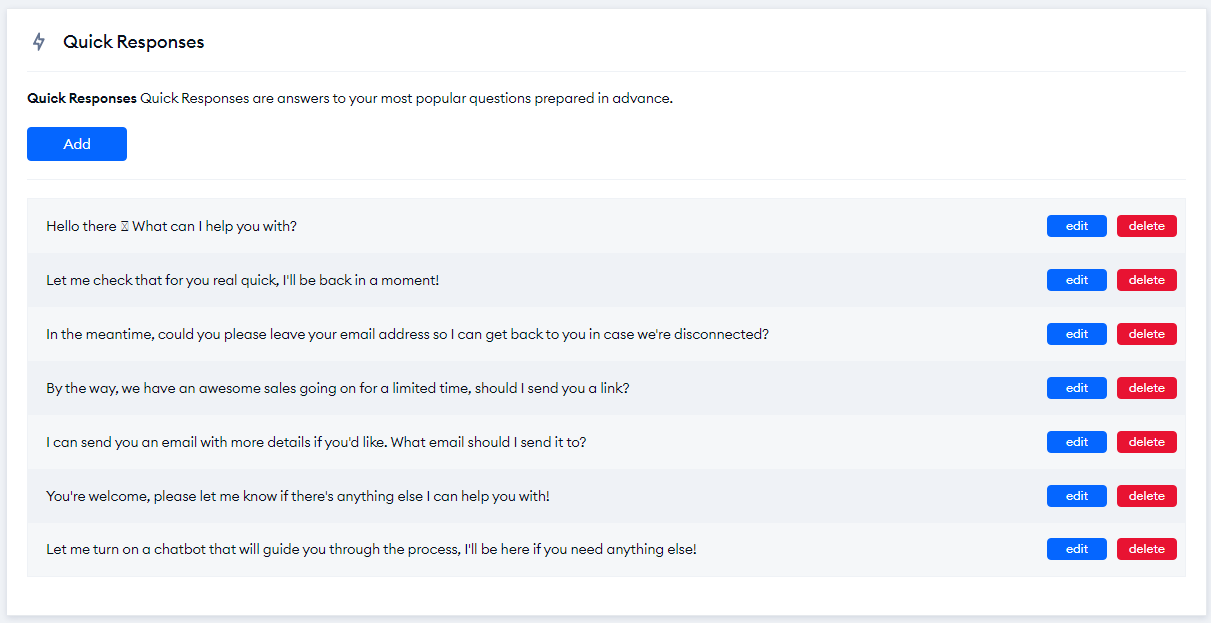Delete the 'Let me check that' response

click(x=1146, y=280)
